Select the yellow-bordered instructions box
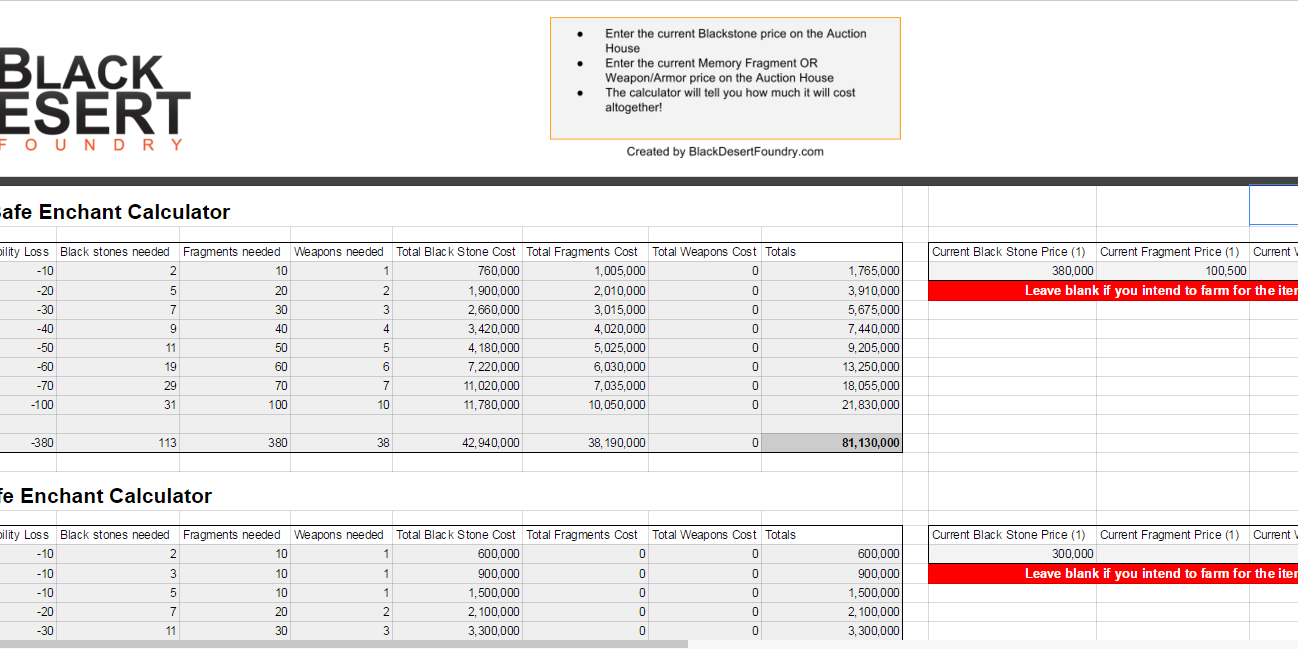Viewport: 1298px width, 649px height. (x=725, y=78)
